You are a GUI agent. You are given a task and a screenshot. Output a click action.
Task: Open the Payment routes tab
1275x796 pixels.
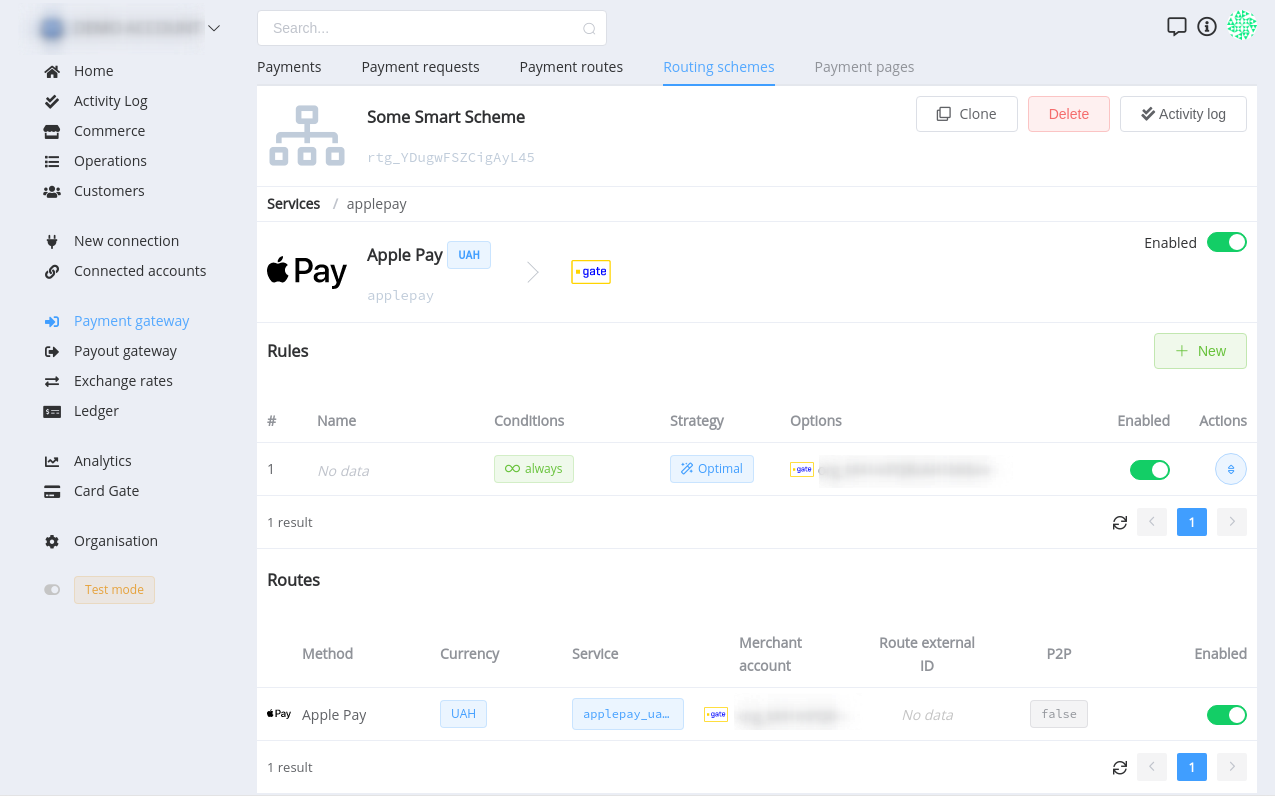point(571,67)
